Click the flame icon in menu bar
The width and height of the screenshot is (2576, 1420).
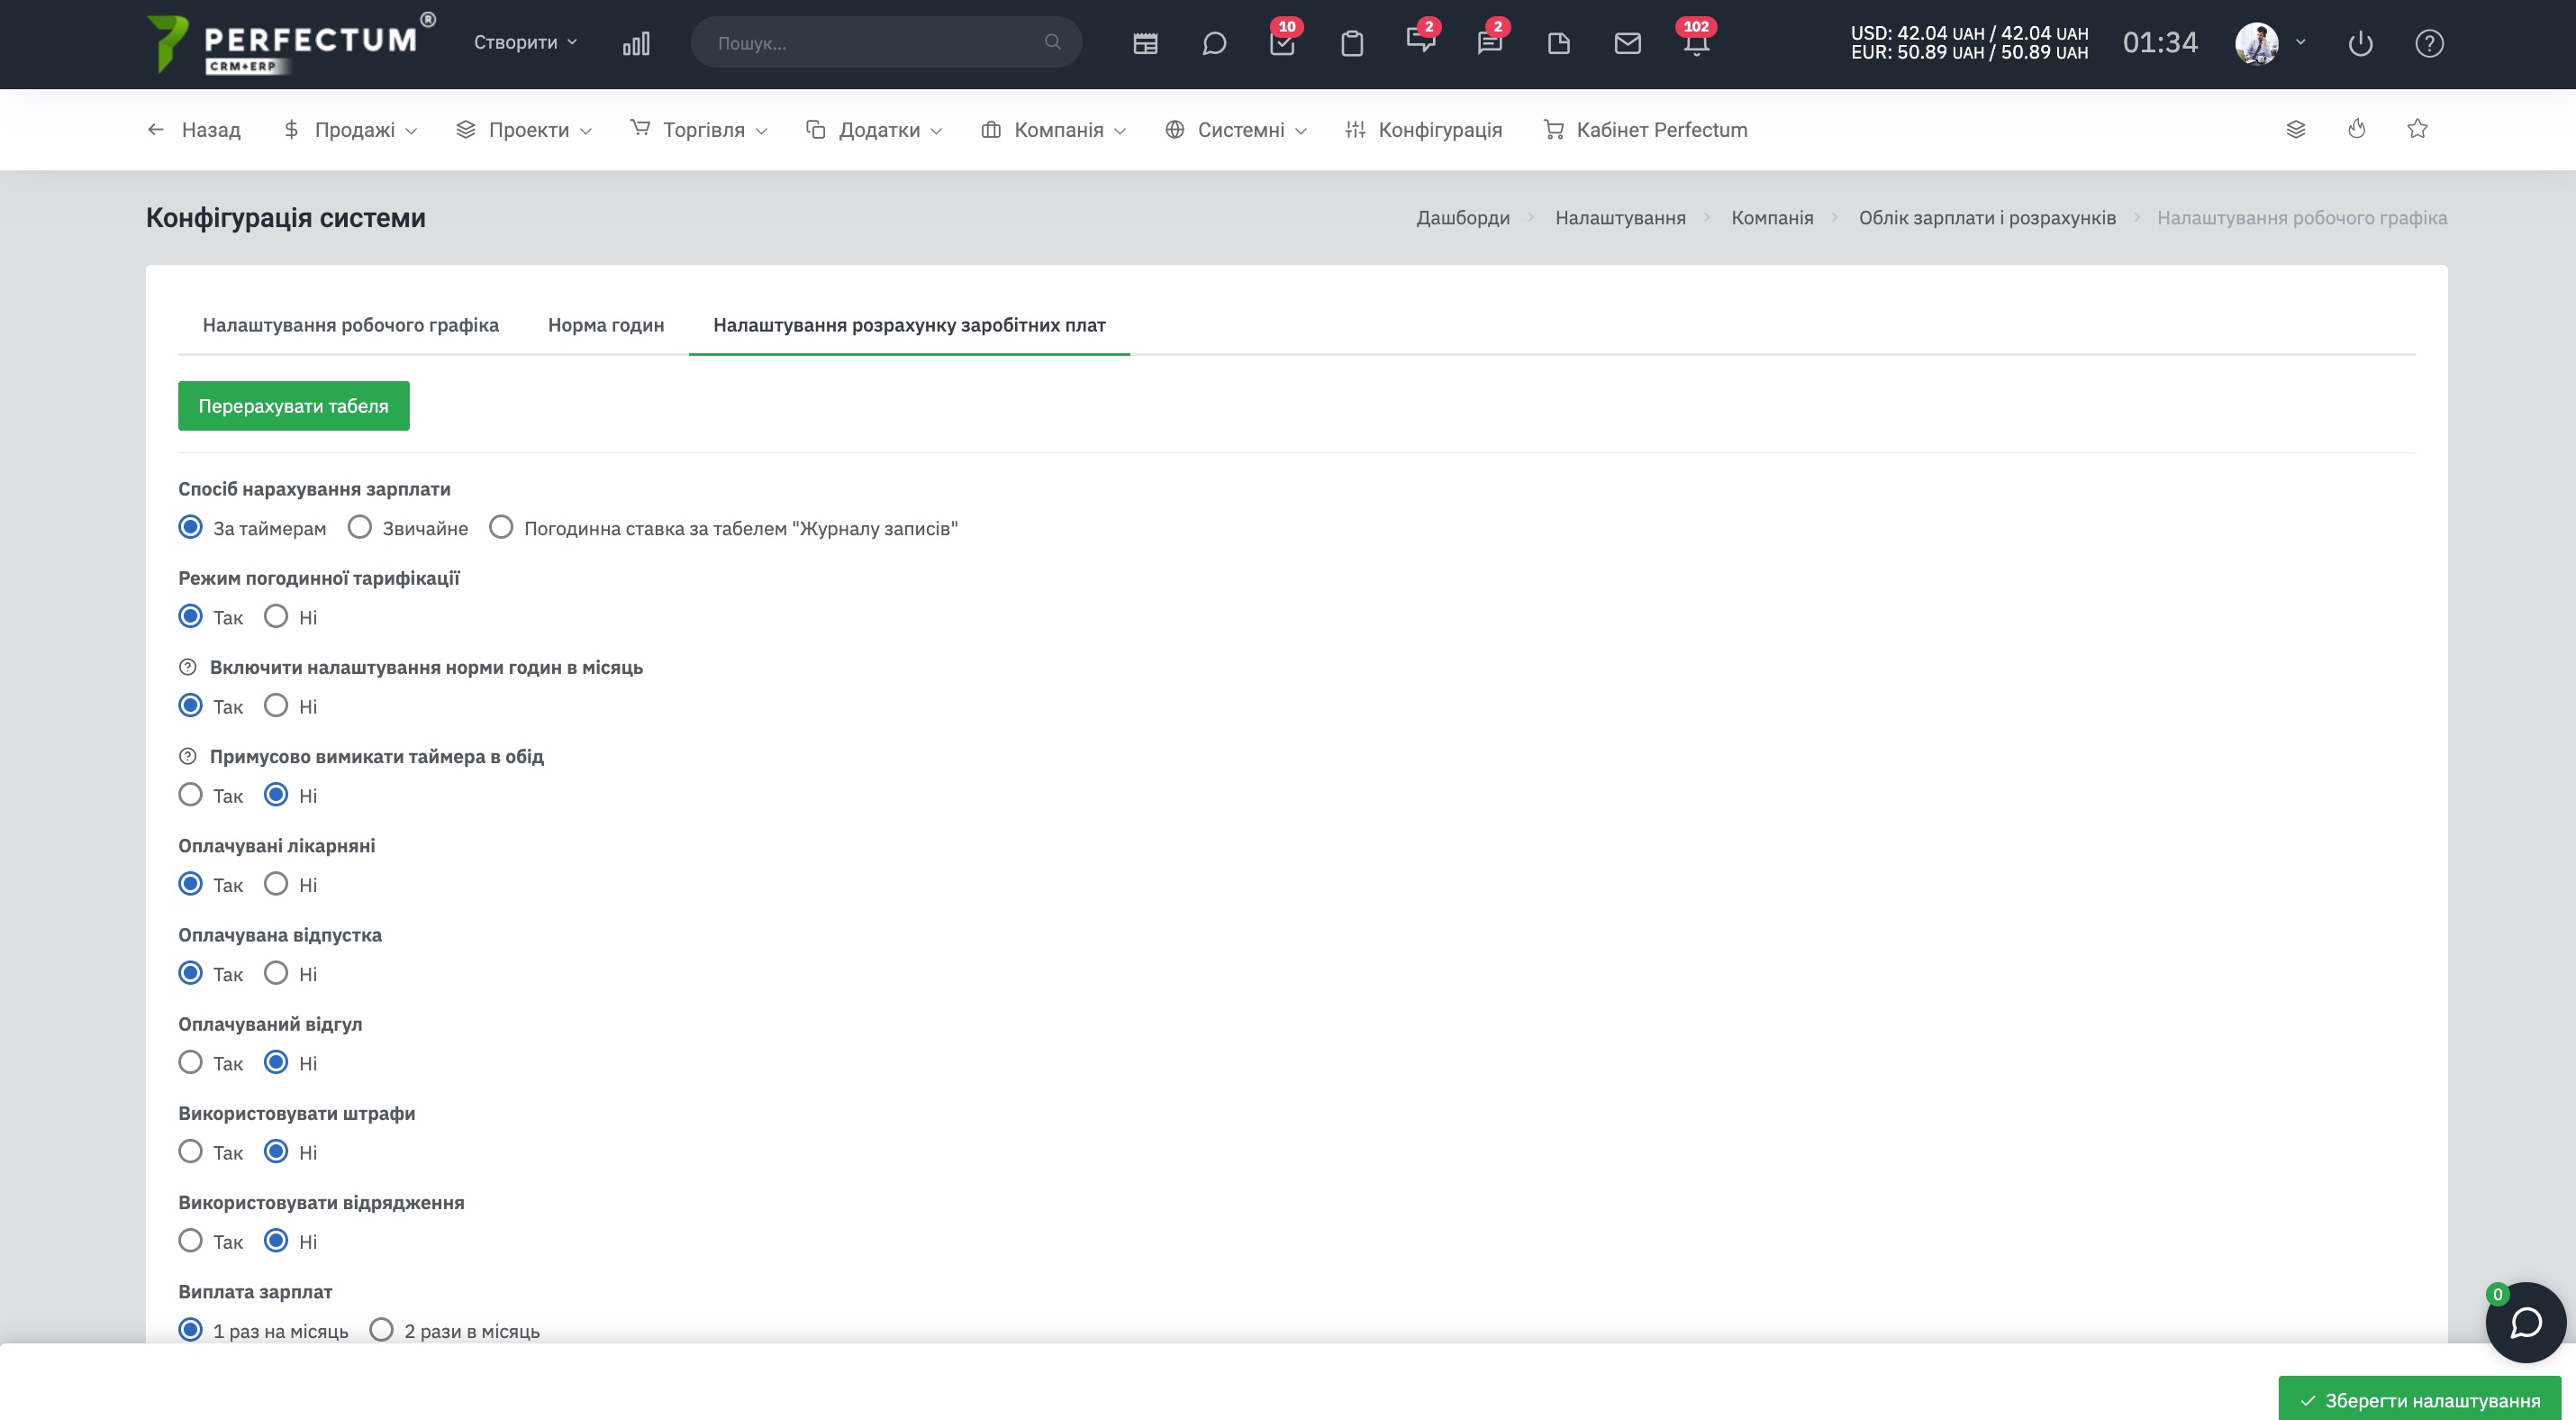[2357, 129]
